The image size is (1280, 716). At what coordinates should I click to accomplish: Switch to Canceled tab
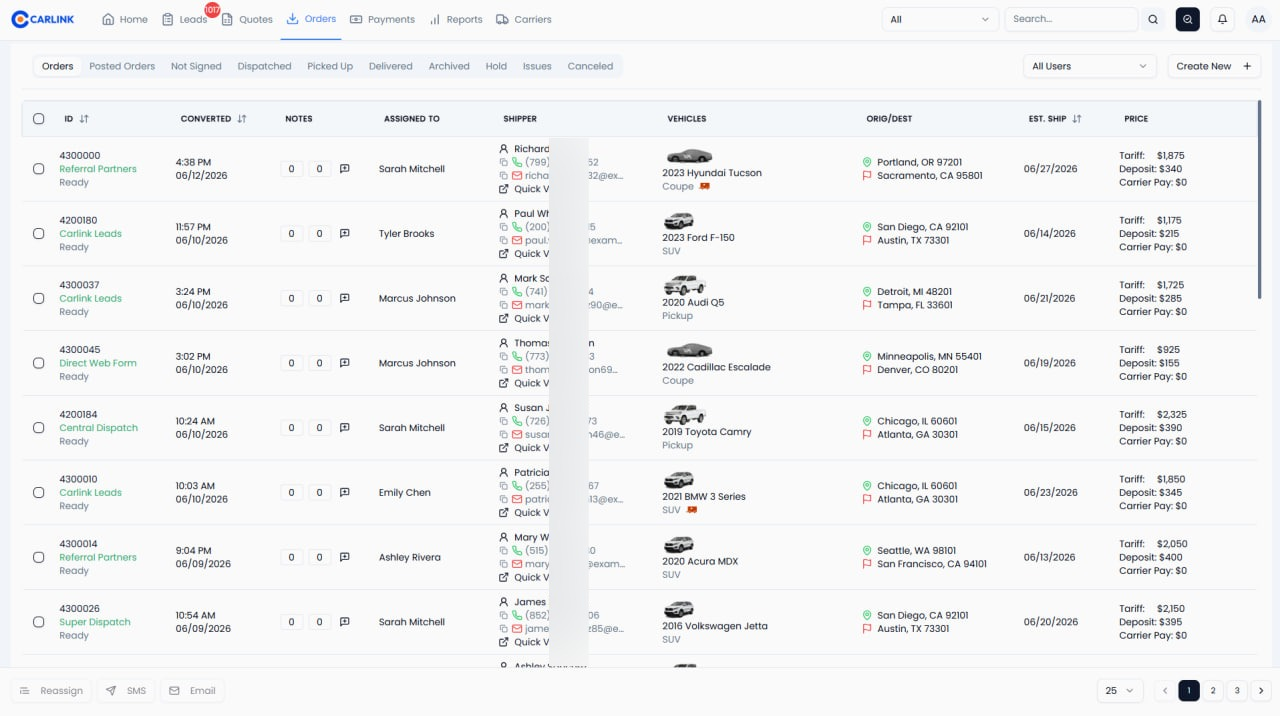pyautogui.click(x=590, y=66)
